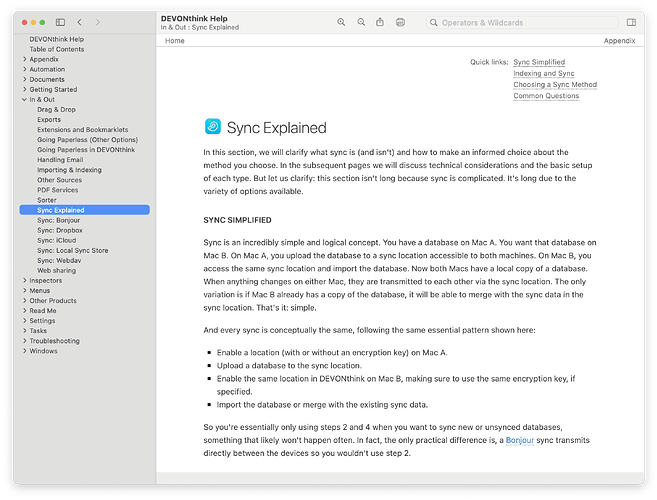Follow the Bonjour link in the text
This screenshot has height=500, width=657.
[519, 440]
